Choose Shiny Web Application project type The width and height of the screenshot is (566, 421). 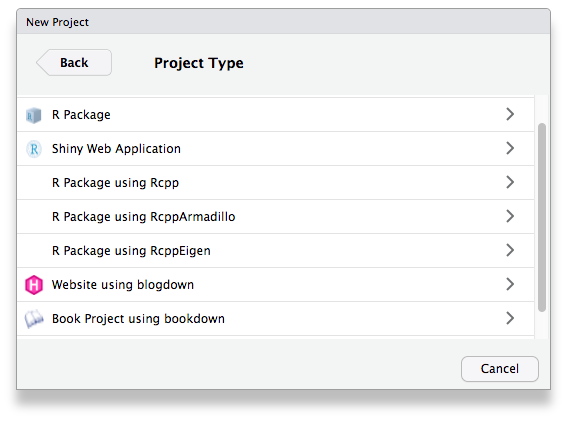coord(275,149)
